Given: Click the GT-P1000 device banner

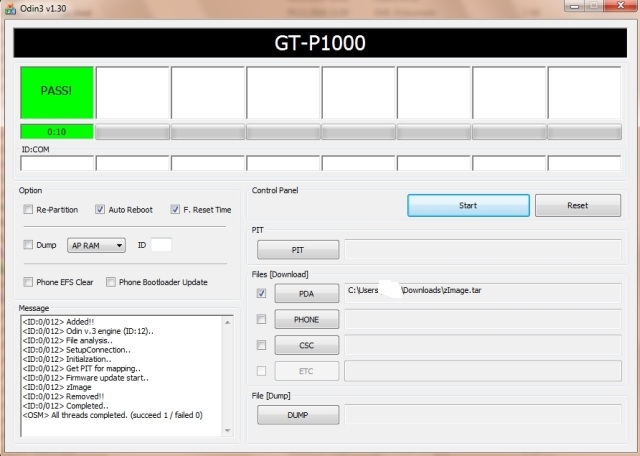Looking at the screenshot, I should [320, 43].
